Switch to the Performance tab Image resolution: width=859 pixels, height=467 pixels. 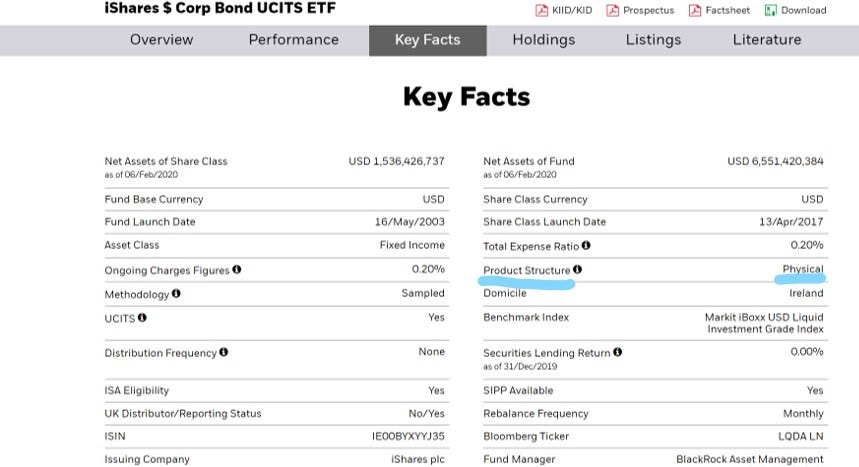coord(294,40)
